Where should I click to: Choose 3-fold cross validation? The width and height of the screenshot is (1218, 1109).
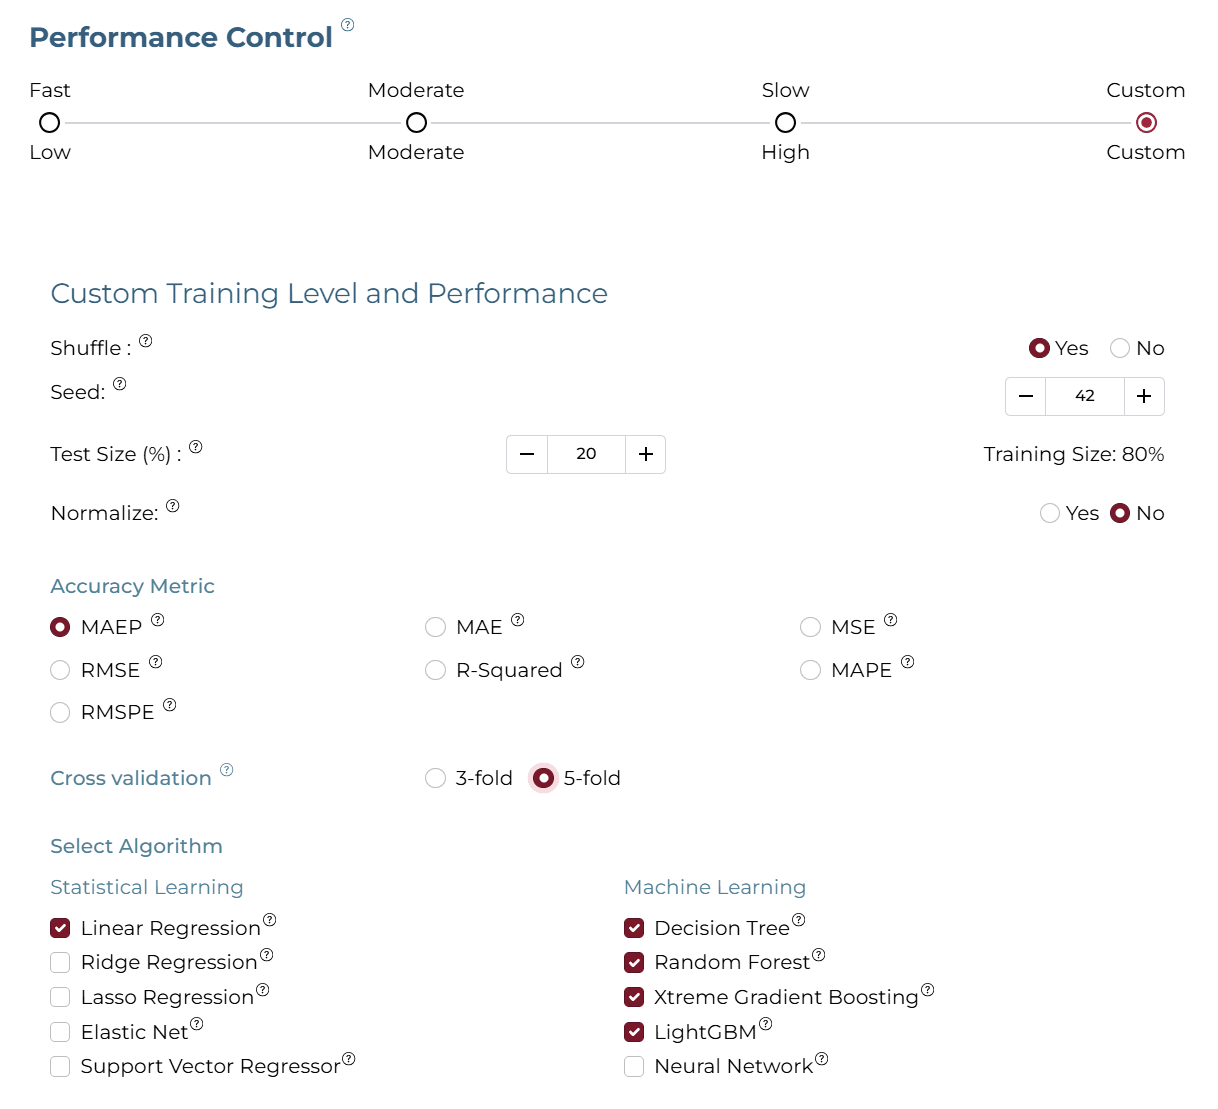(x=435, y=778)
